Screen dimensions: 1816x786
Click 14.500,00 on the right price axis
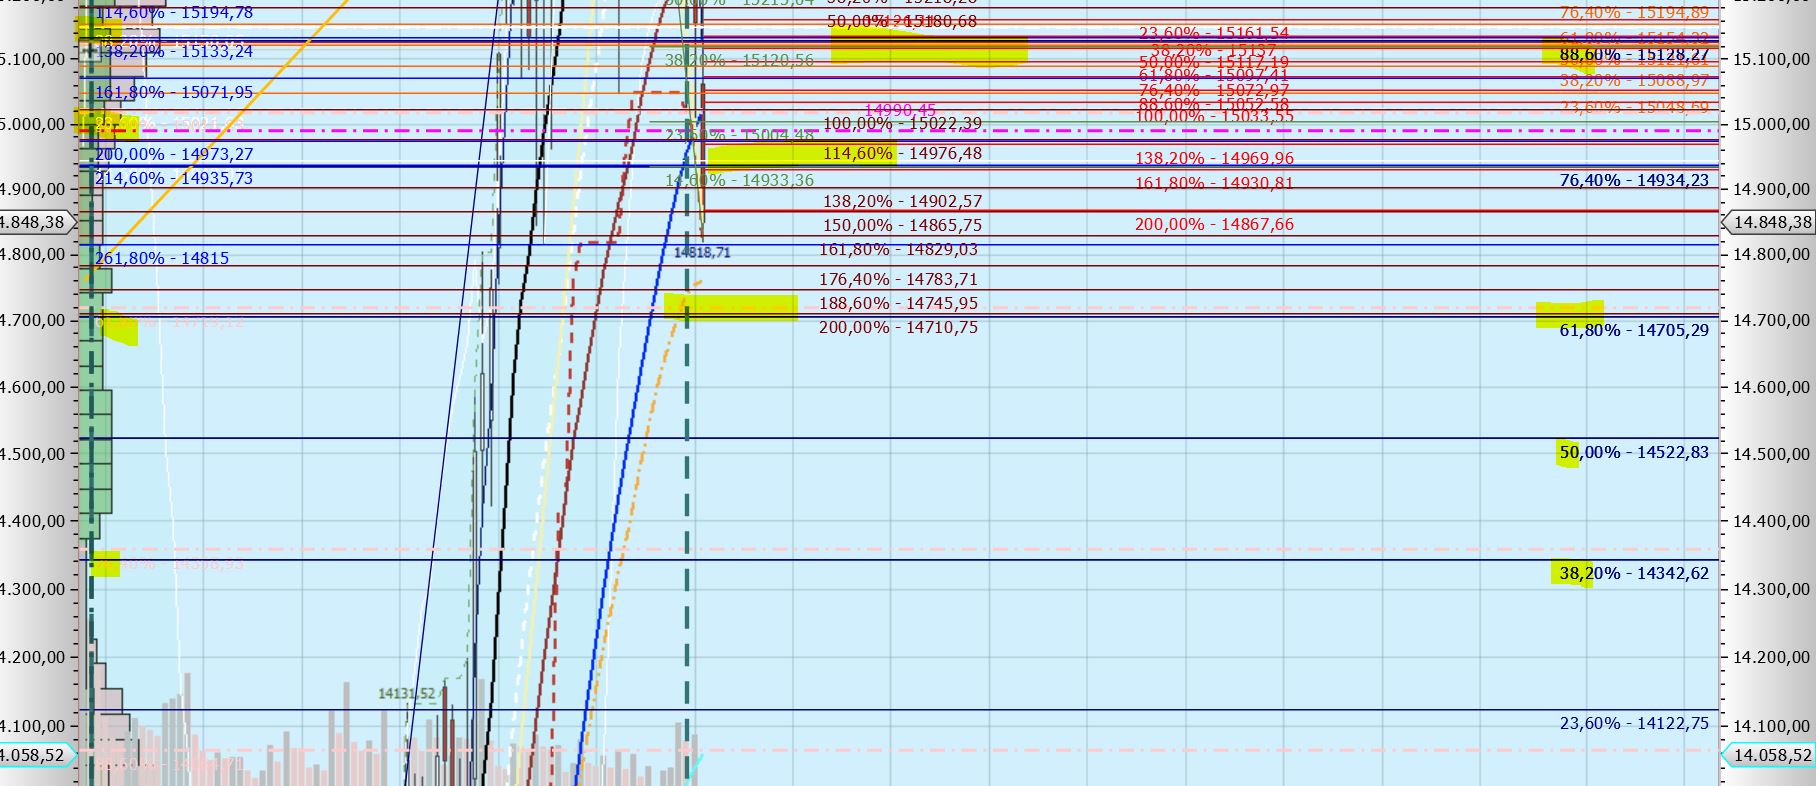tap(1771, 454)
